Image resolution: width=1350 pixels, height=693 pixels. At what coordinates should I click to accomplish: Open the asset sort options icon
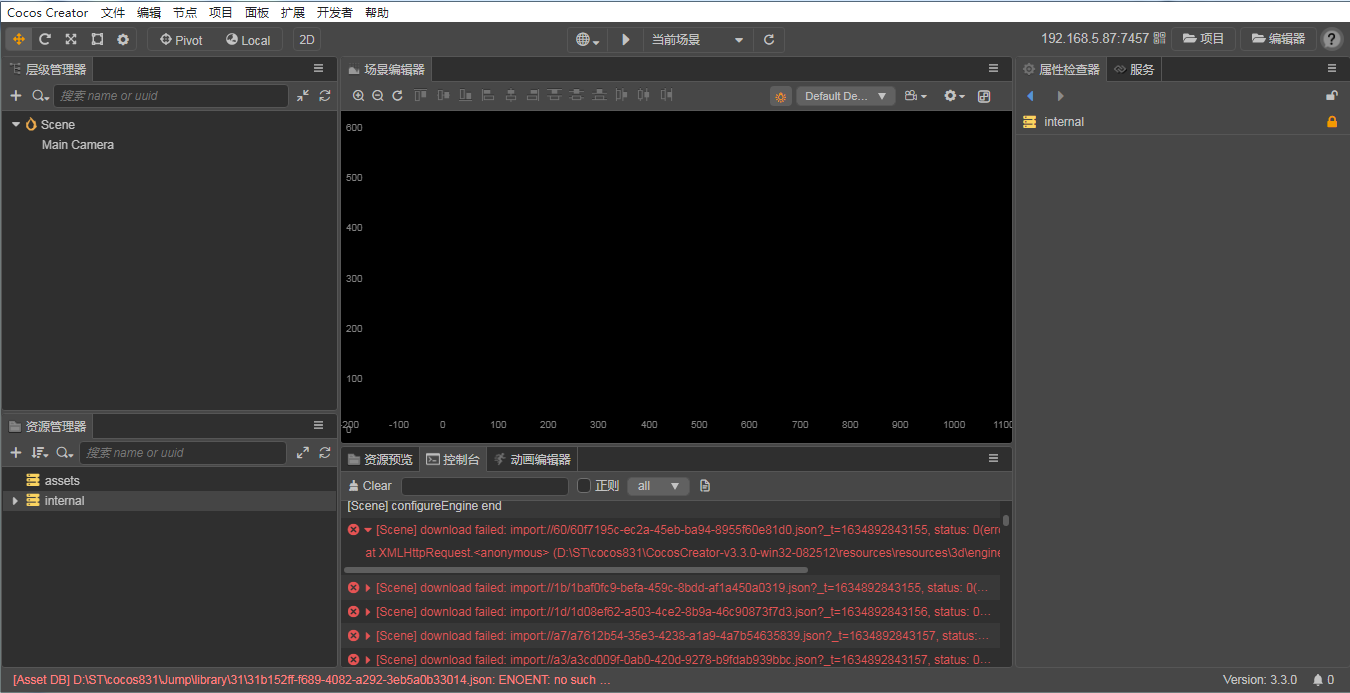click(40, 453)
